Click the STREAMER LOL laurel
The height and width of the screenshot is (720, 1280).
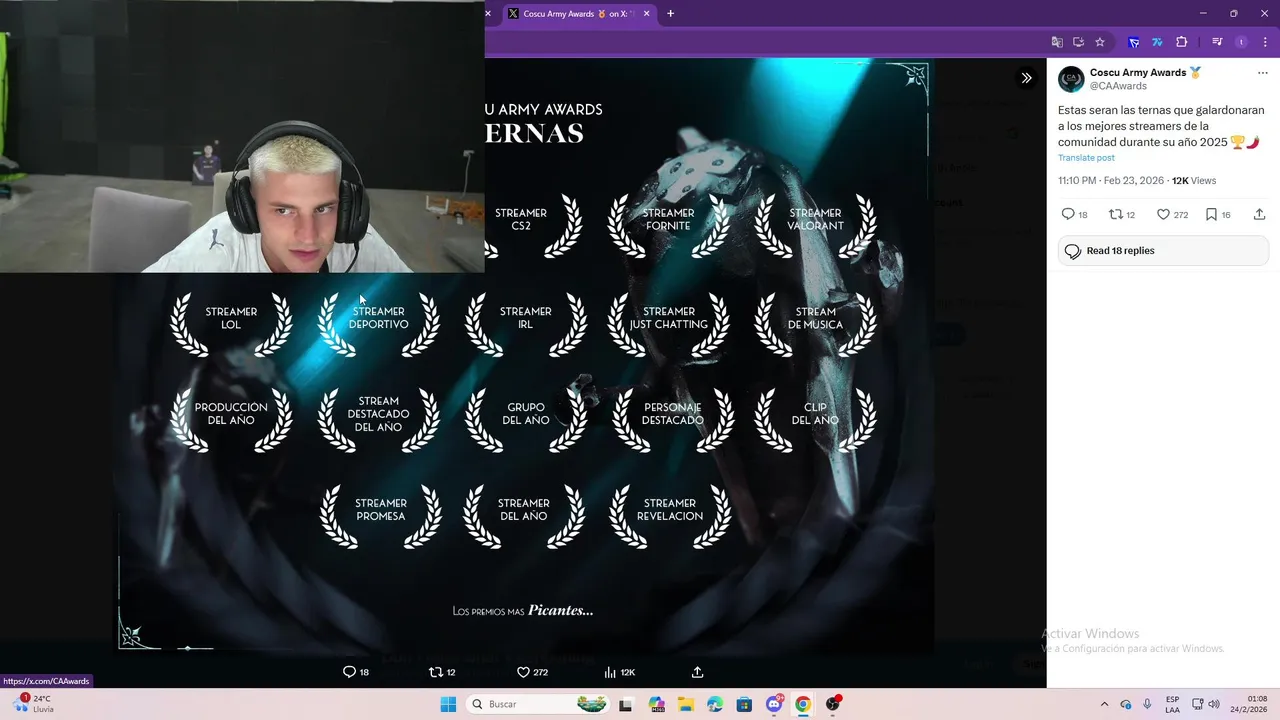(x=231, y=324)
